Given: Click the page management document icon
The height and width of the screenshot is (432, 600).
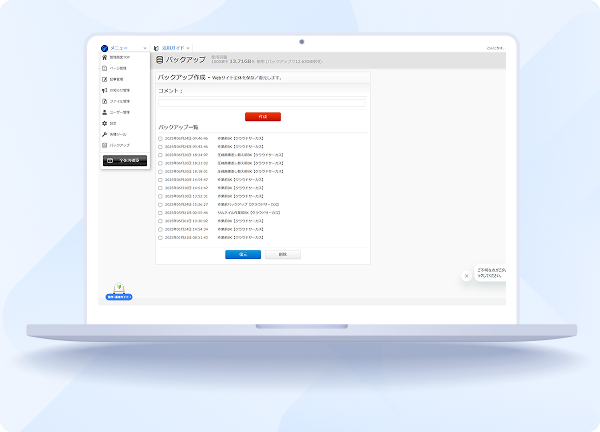Looking at the screenshot, I should [104, 68].
